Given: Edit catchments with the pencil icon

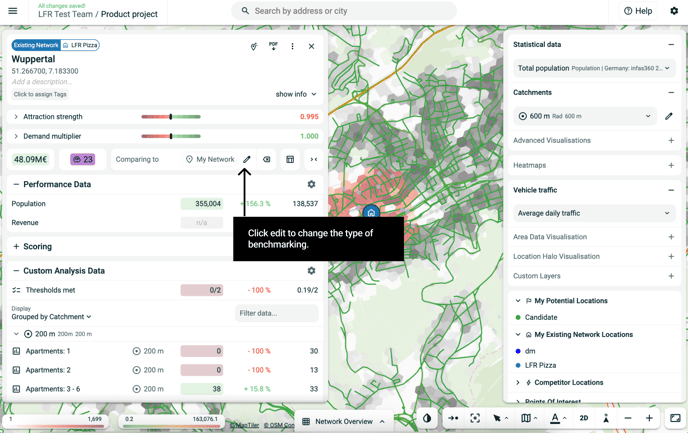Looking at the screenshot, I should point(668,116).
